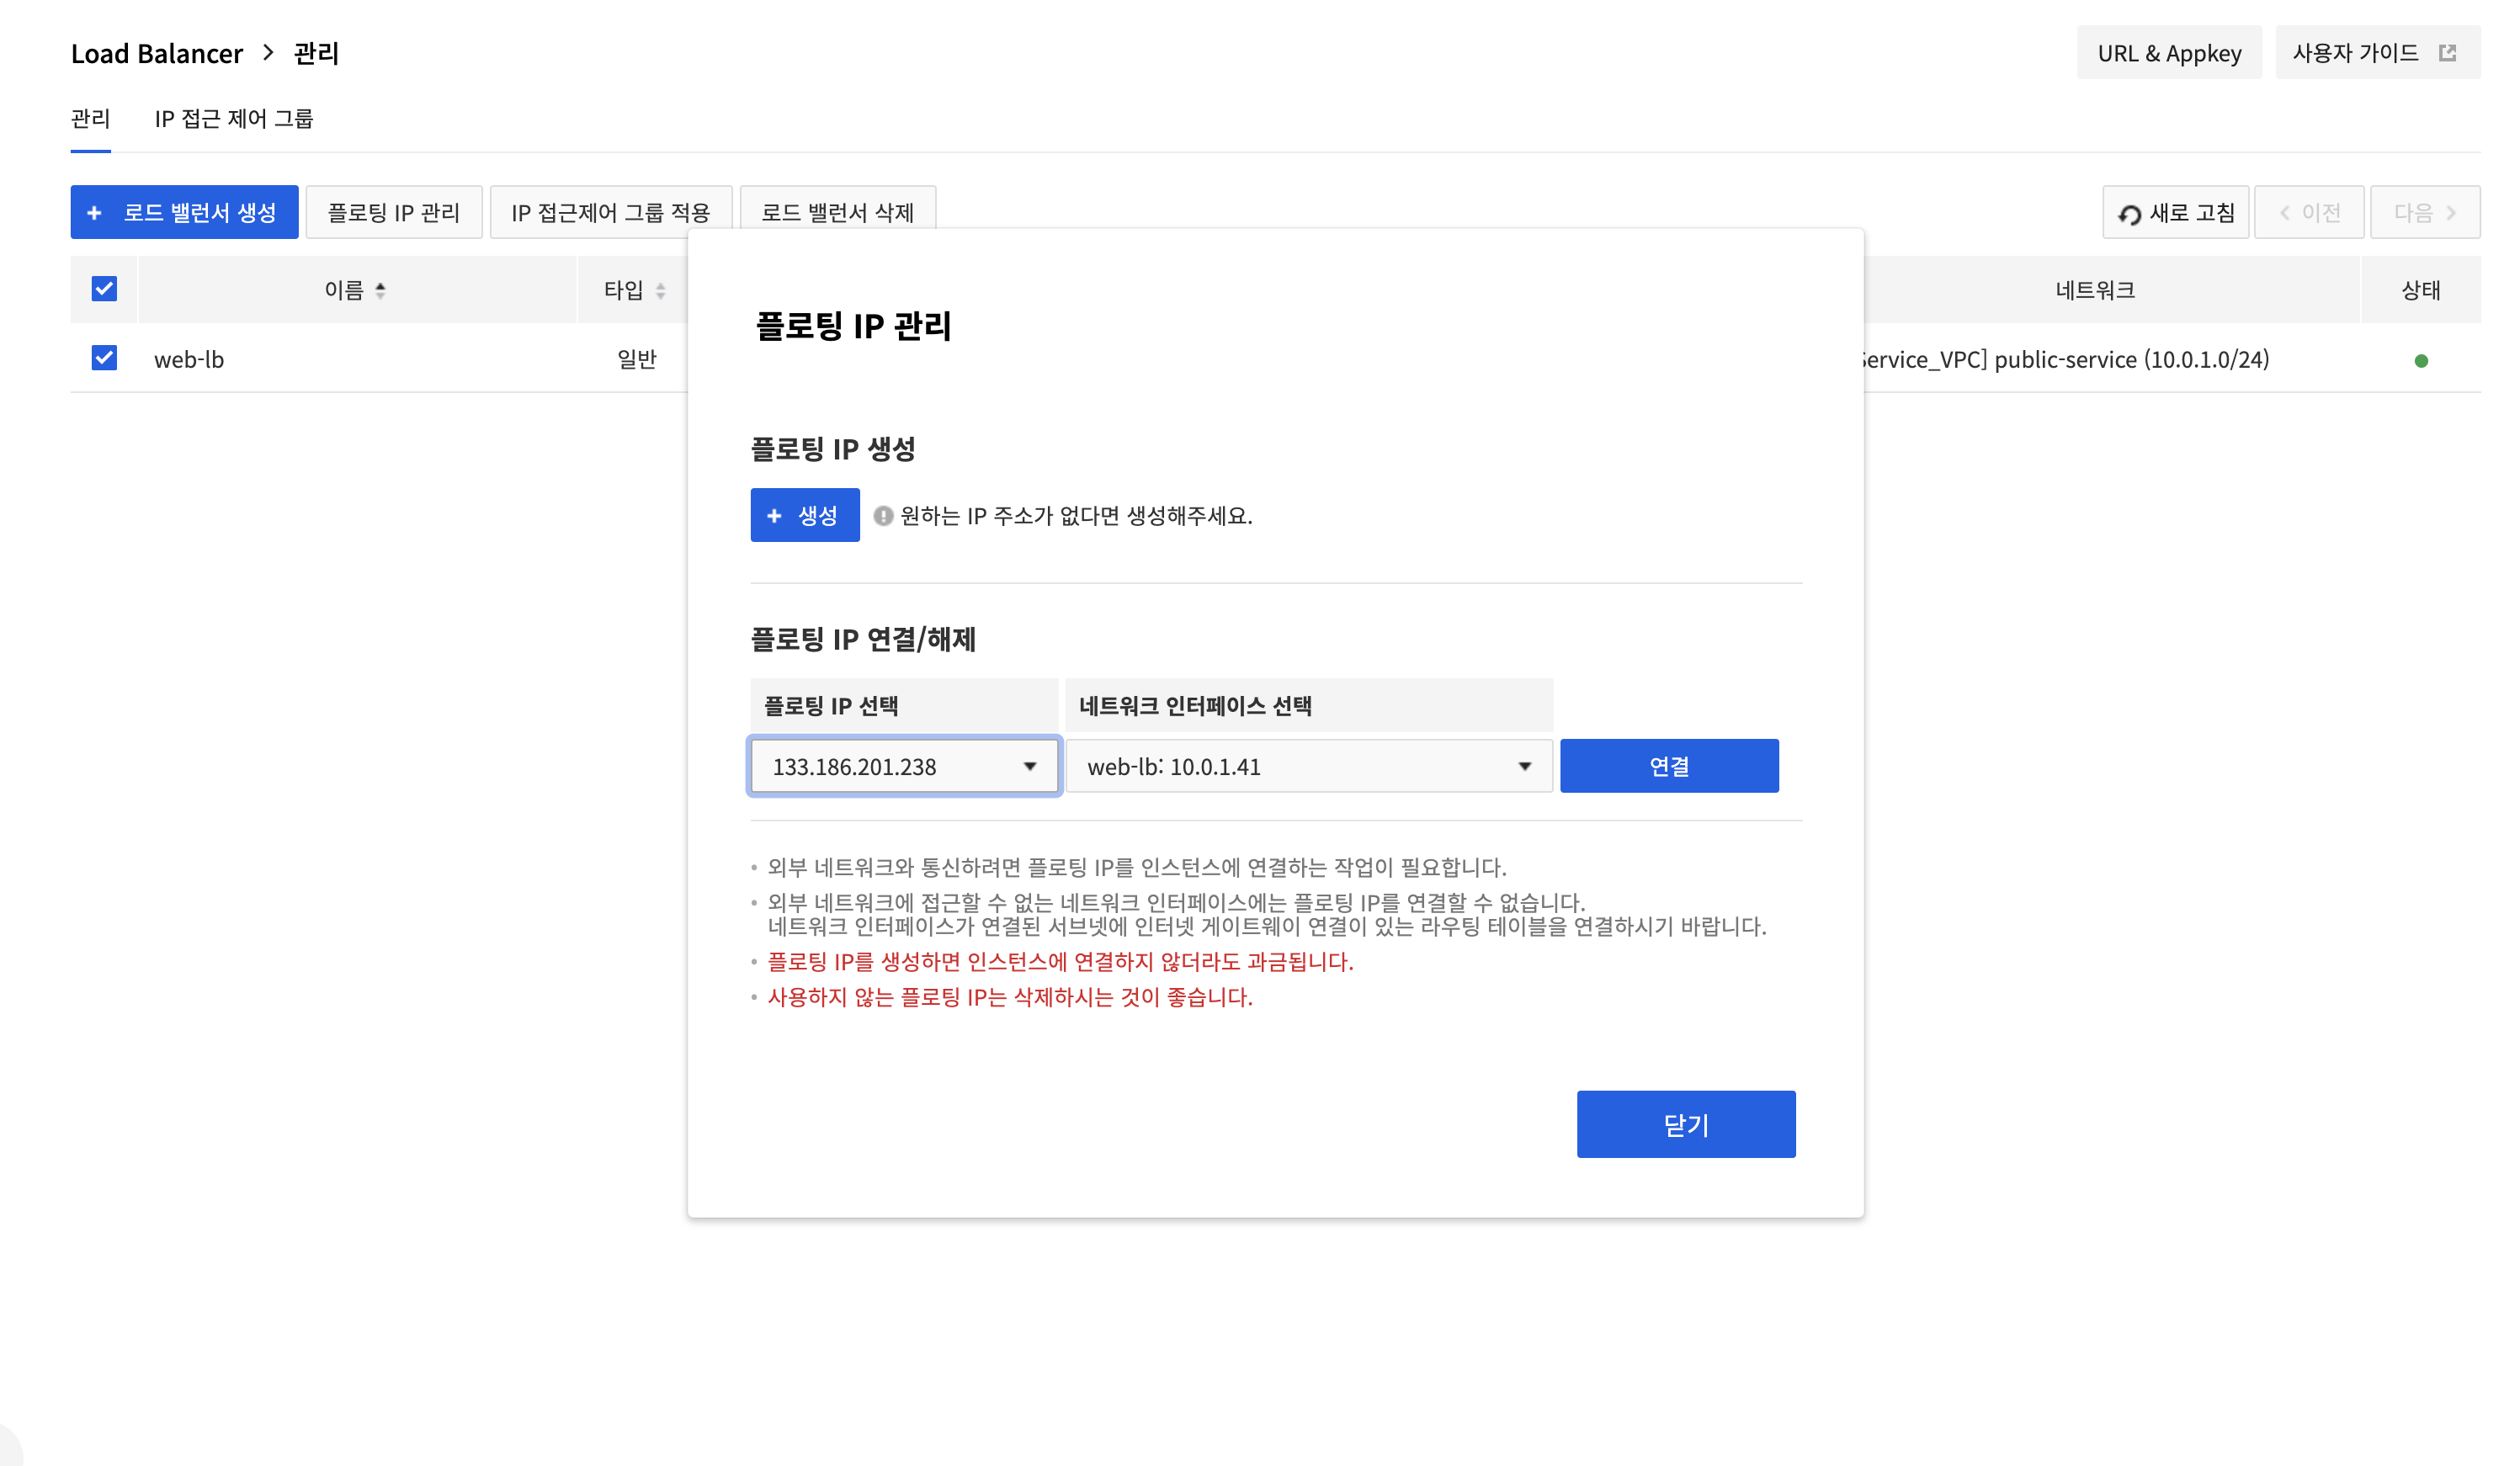Toggle the select-all checkbox in table header
The image size is (2520, 1466).
[x=104, y=289]
